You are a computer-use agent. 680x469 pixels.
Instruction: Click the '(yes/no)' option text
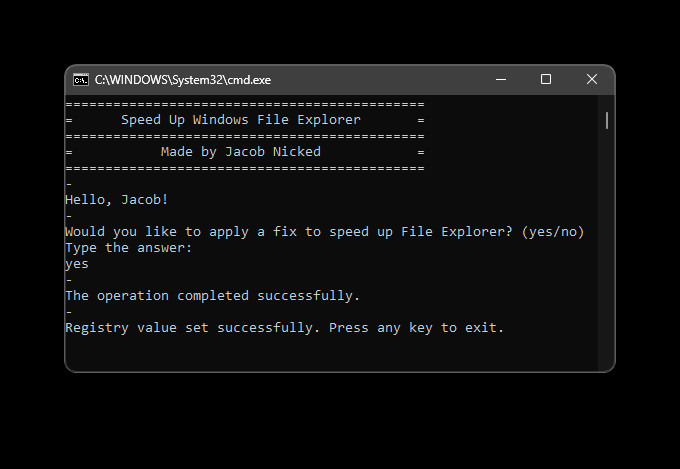pyautogui.click(x=553, y=232)
